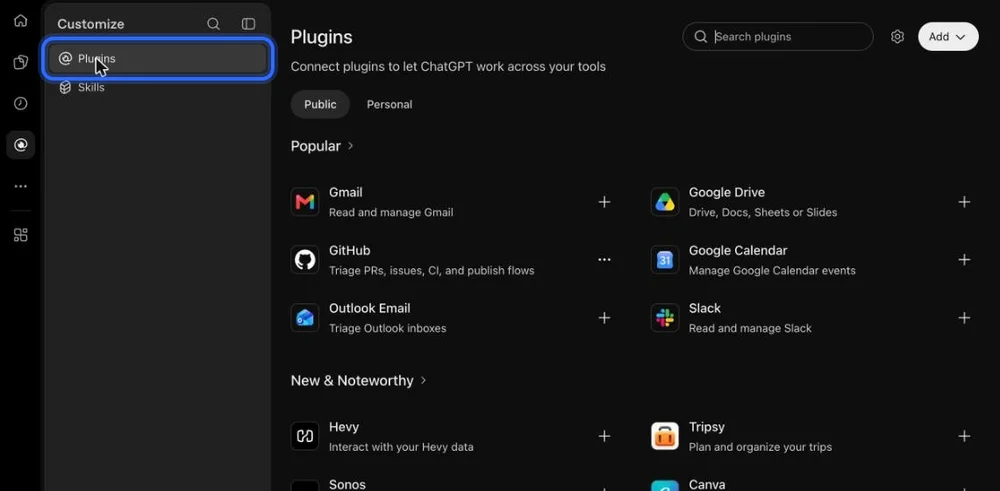Click 'Read and manage Gmail' description
The image size is (1000, 491).
point(391,212)
